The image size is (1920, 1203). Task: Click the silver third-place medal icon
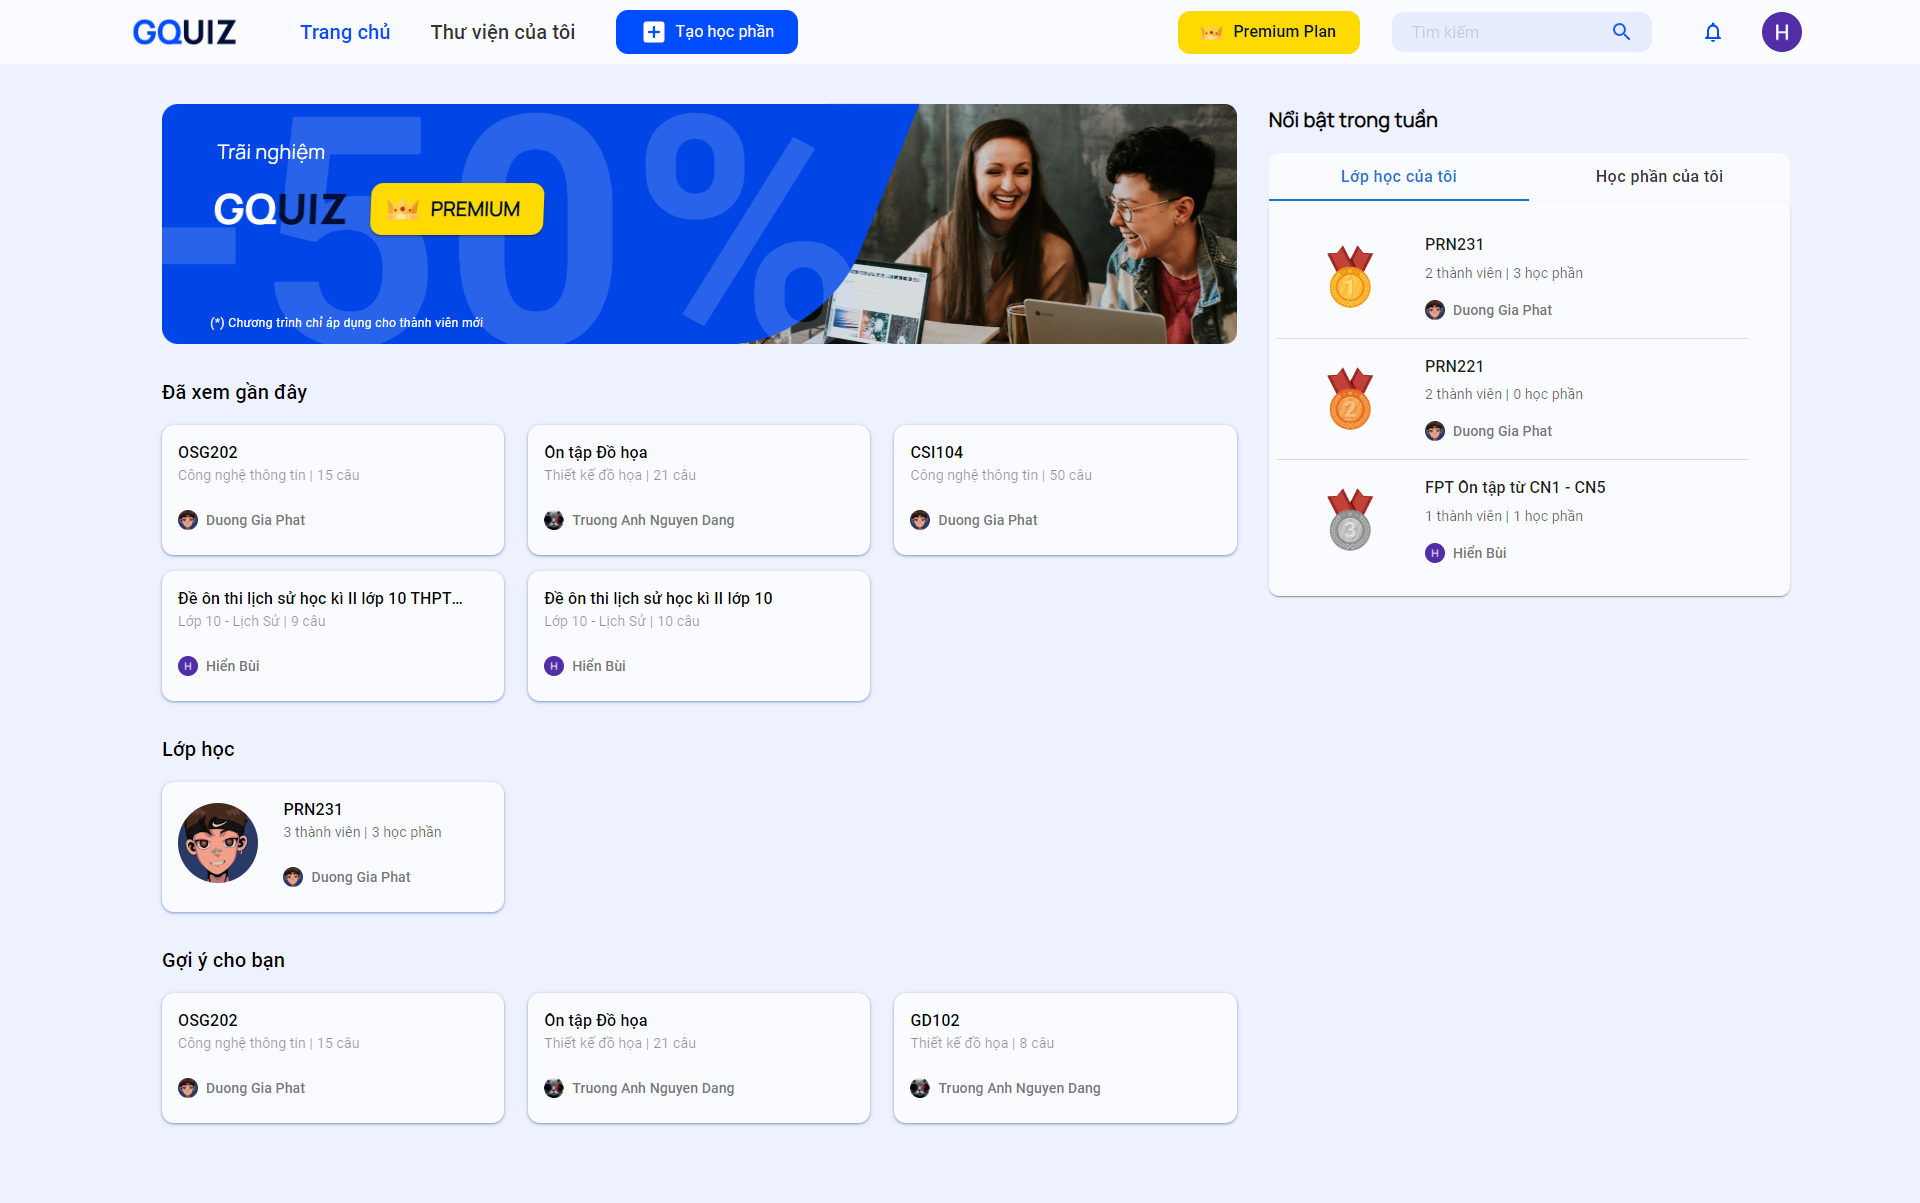coord(1349,520)
